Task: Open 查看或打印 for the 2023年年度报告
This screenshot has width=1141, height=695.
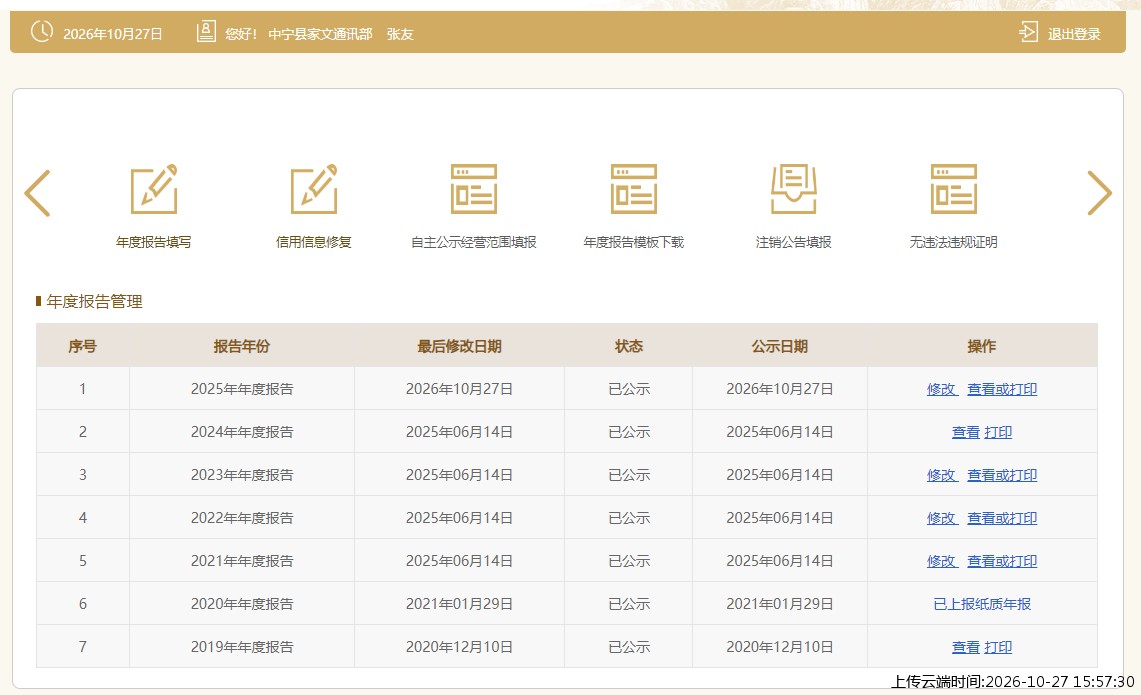Action: pos(1002,475)
